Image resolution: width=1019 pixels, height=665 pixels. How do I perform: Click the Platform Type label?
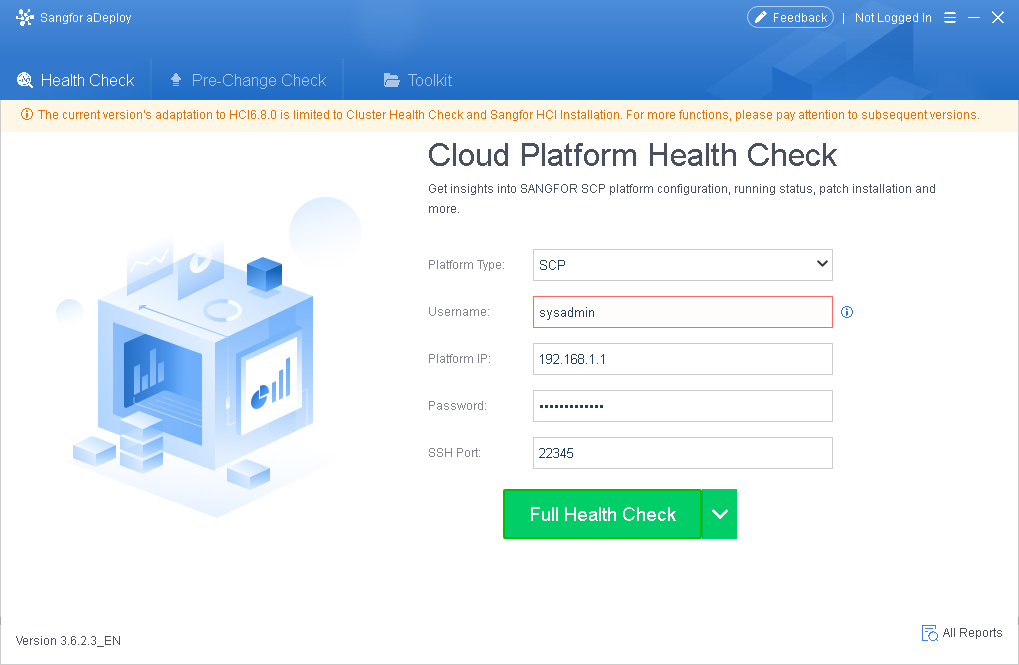[466, 265]
